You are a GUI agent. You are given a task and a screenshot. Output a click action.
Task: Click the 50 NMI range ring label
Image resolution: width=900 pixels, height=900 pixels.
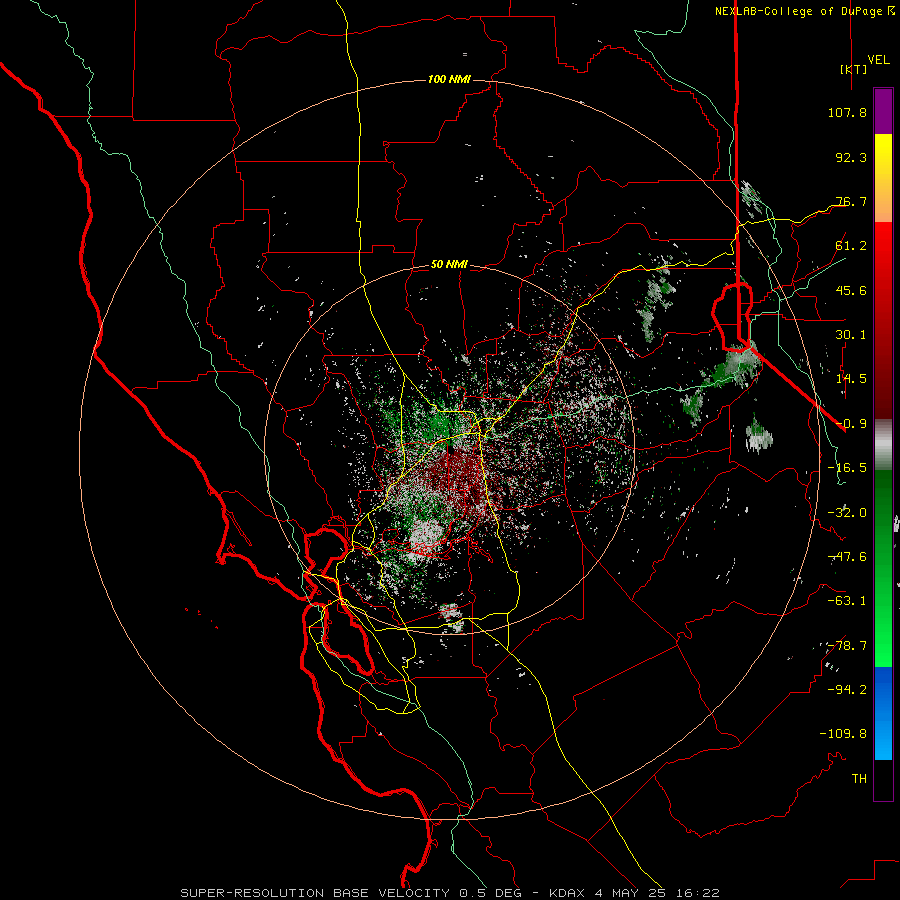pyautogui.click(x=449, y=264)
